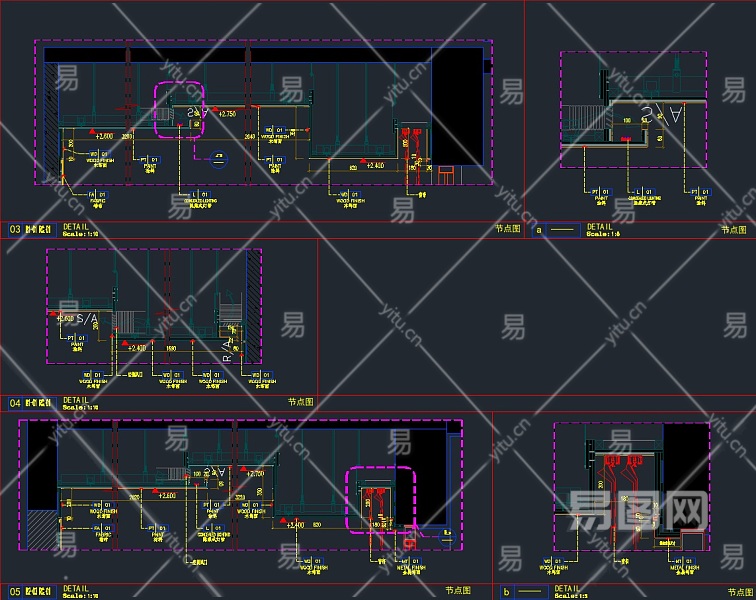Screen dimensions: 756x600
Task: Select the +2.750 elevation mark in detail 03
Action: pos(227,114)
